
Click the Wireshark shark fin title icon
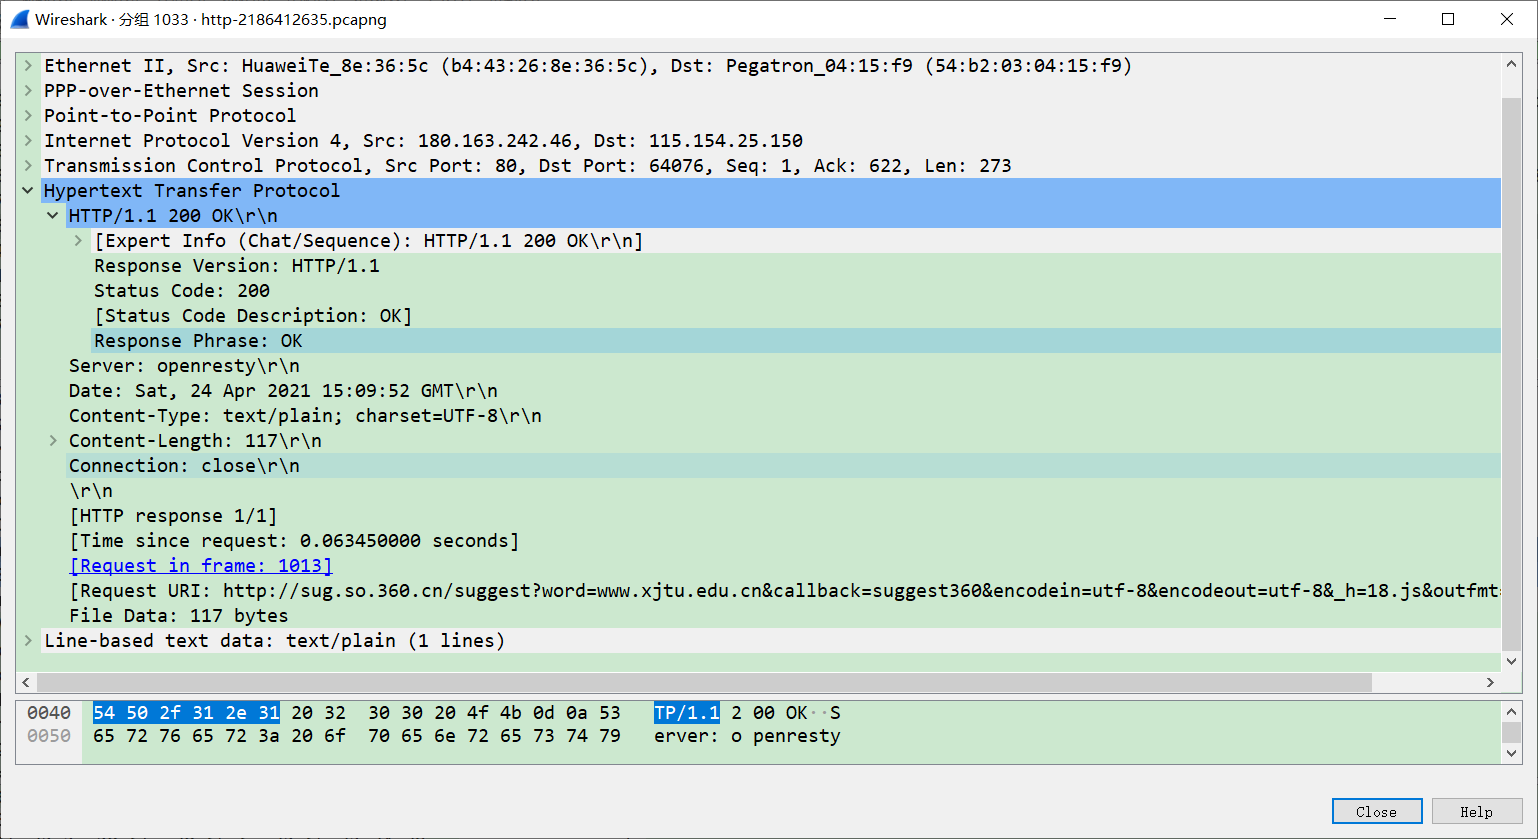[x=19, y=19]
